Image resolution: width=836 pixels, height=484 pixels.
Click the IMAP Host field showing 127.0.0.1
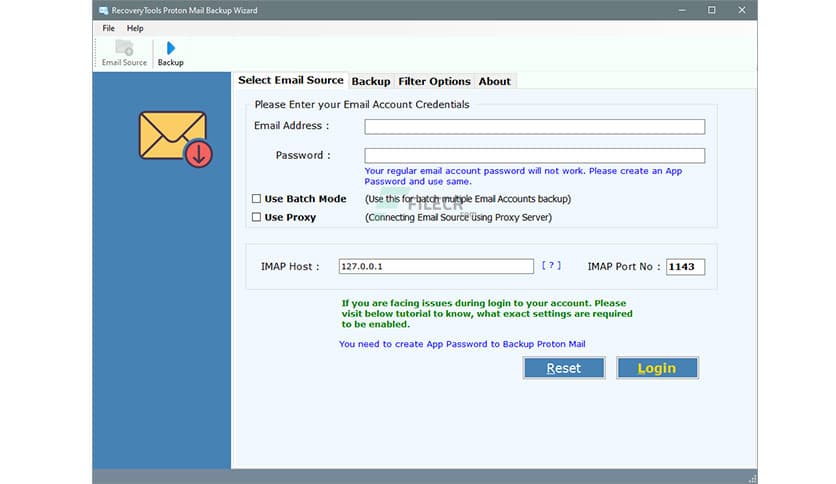(436, 266)
